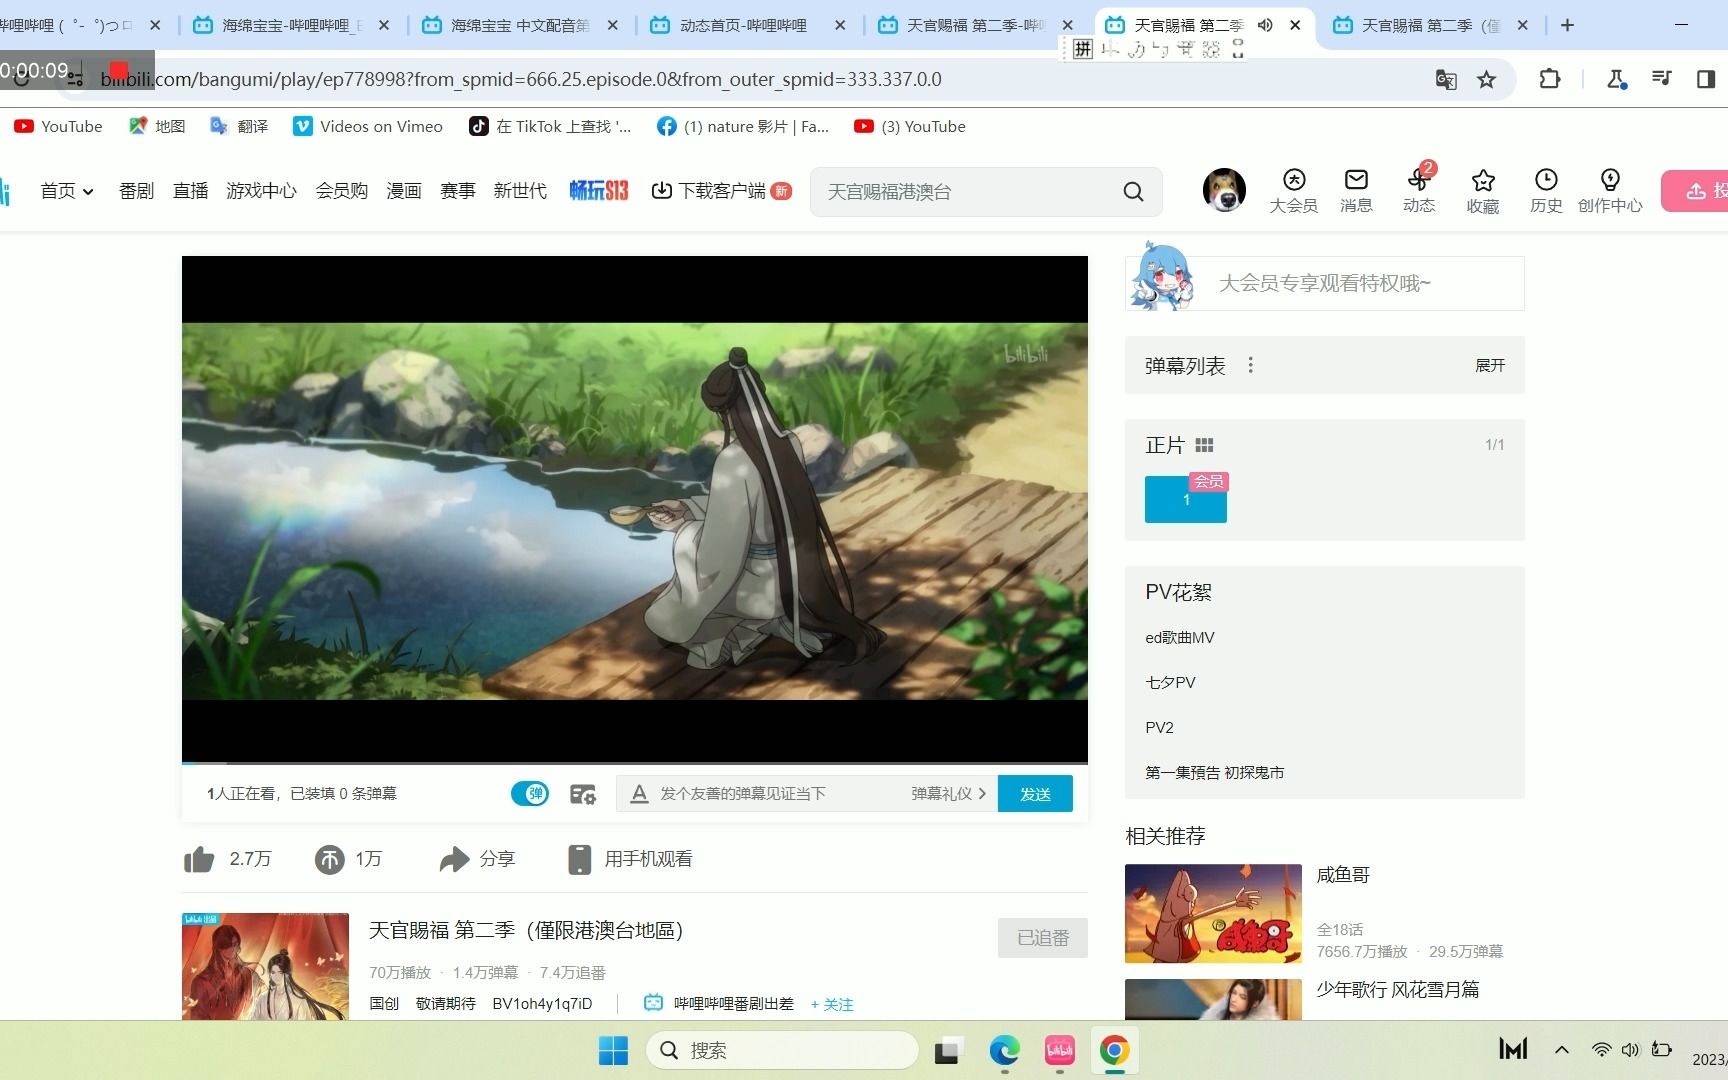Open the 会员购 navigation item
Image resolution: width=1728 pixels, height=1080 pixels.
(x=341, y=191)
